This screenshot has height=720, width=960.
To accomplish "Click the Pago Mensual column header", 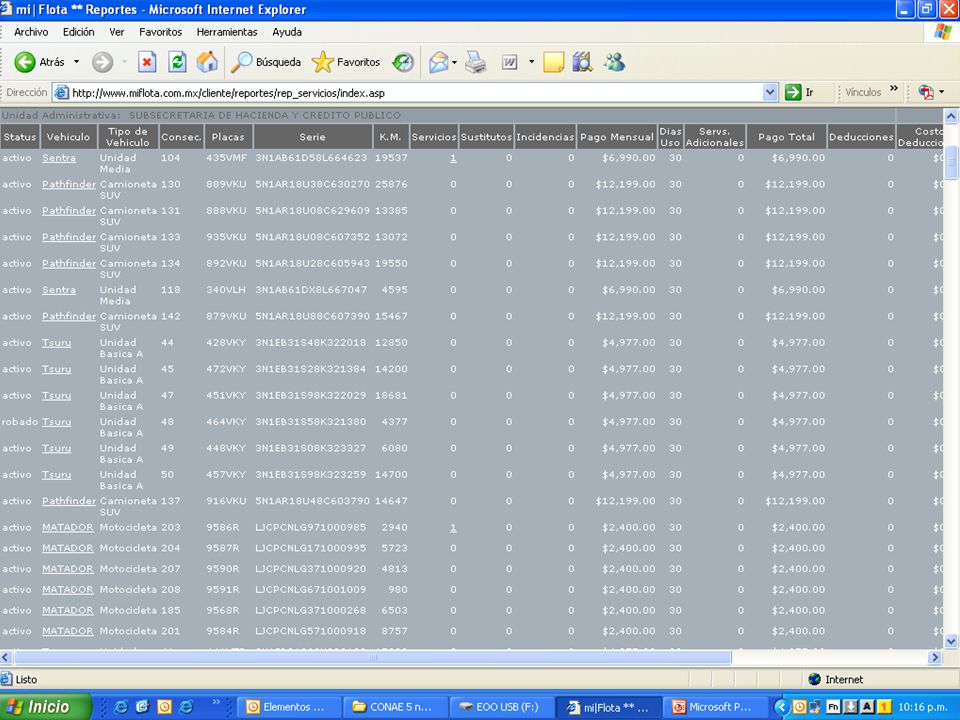I will (617, 137).
